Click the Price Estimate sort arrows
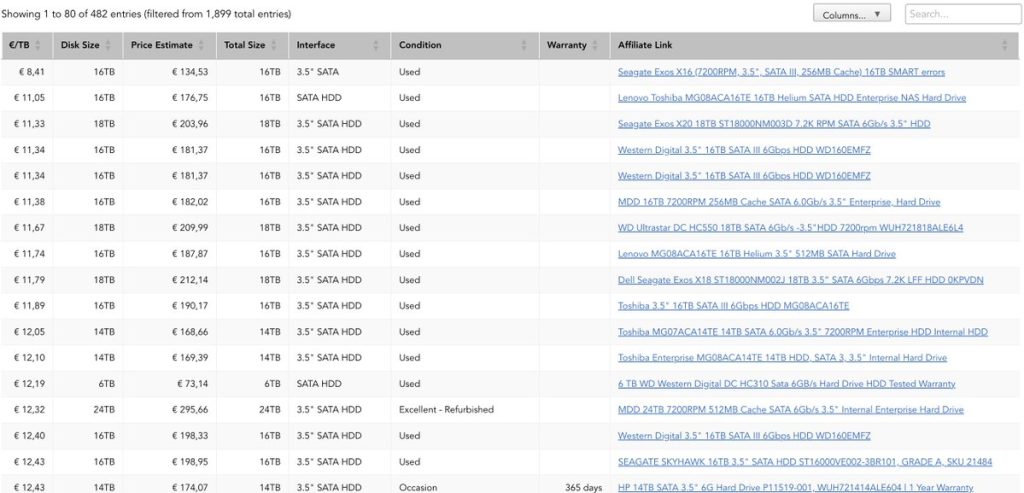The width and height of the screenshot is (1024, 493). click(201, 46)
